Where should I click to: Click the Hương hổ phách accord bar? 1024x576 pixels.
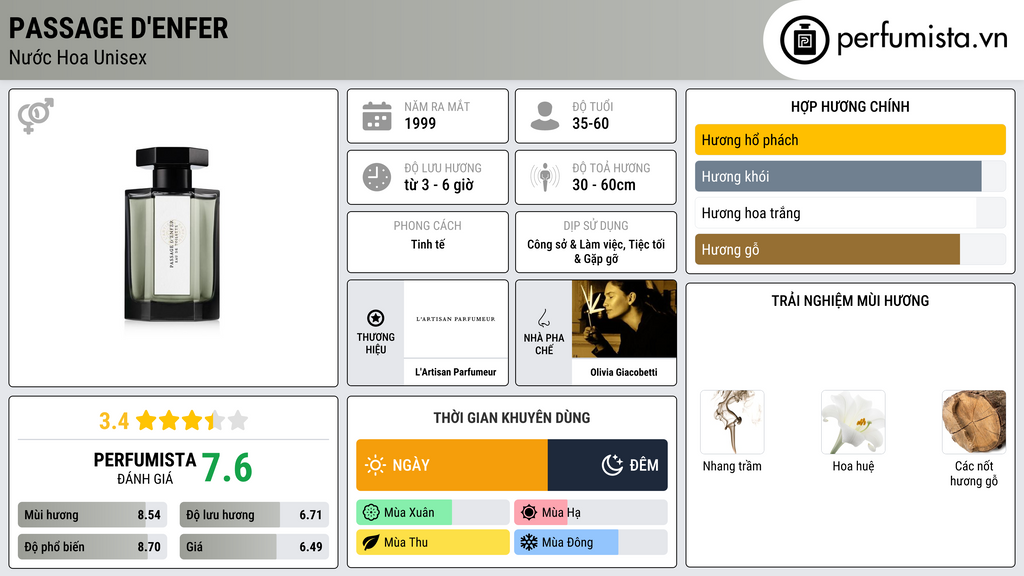tap(850, 140)
